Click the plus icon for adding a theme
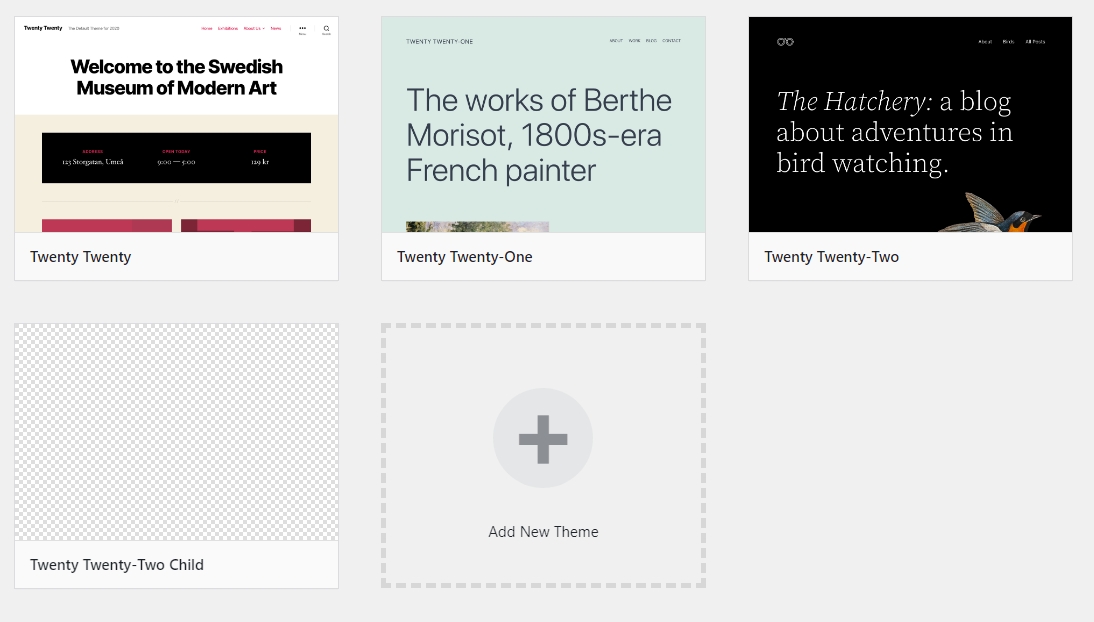Image resolution: width=1094 pixels, height=622 pixels. [543, 438]
